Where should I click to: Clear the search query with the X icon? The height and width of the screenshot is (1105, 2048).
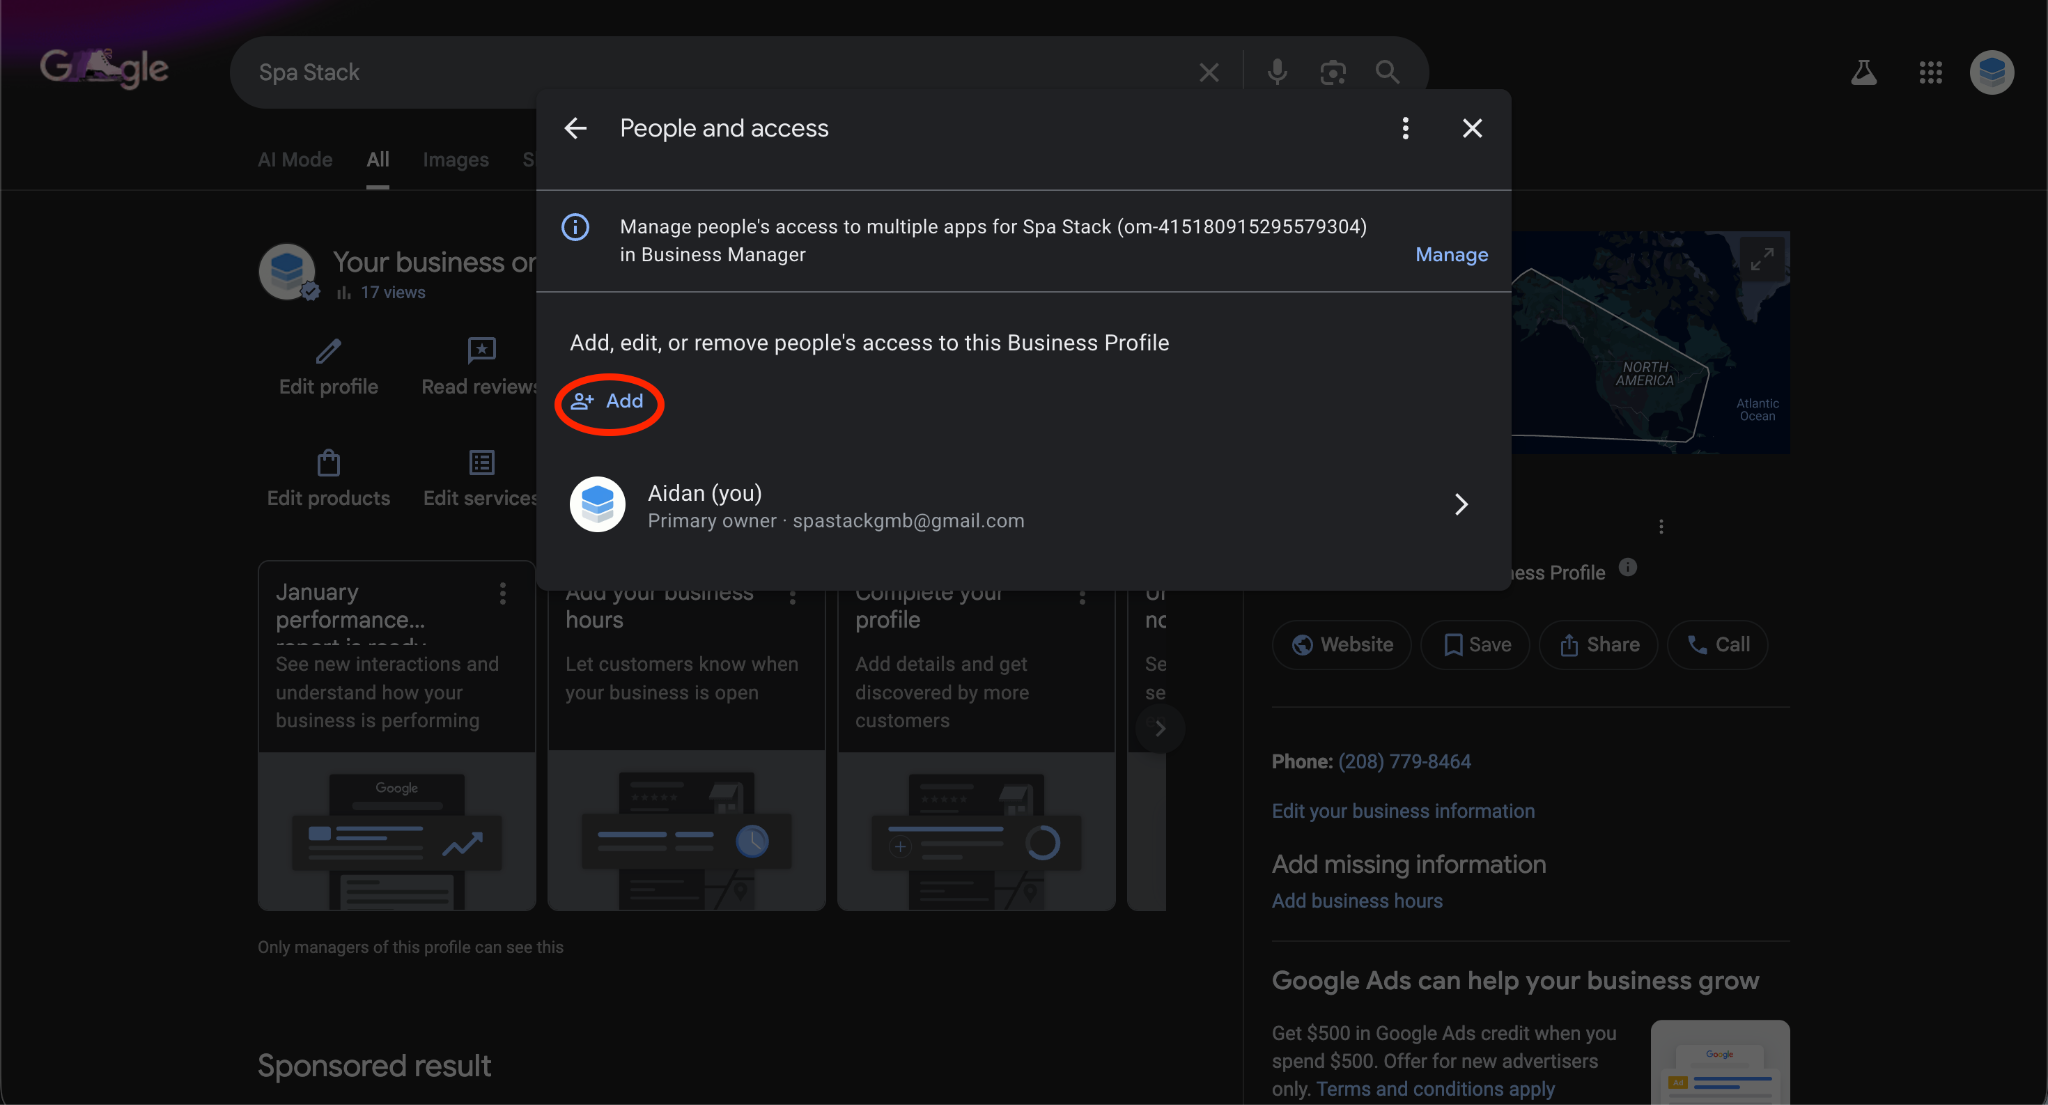[1208, 71]
